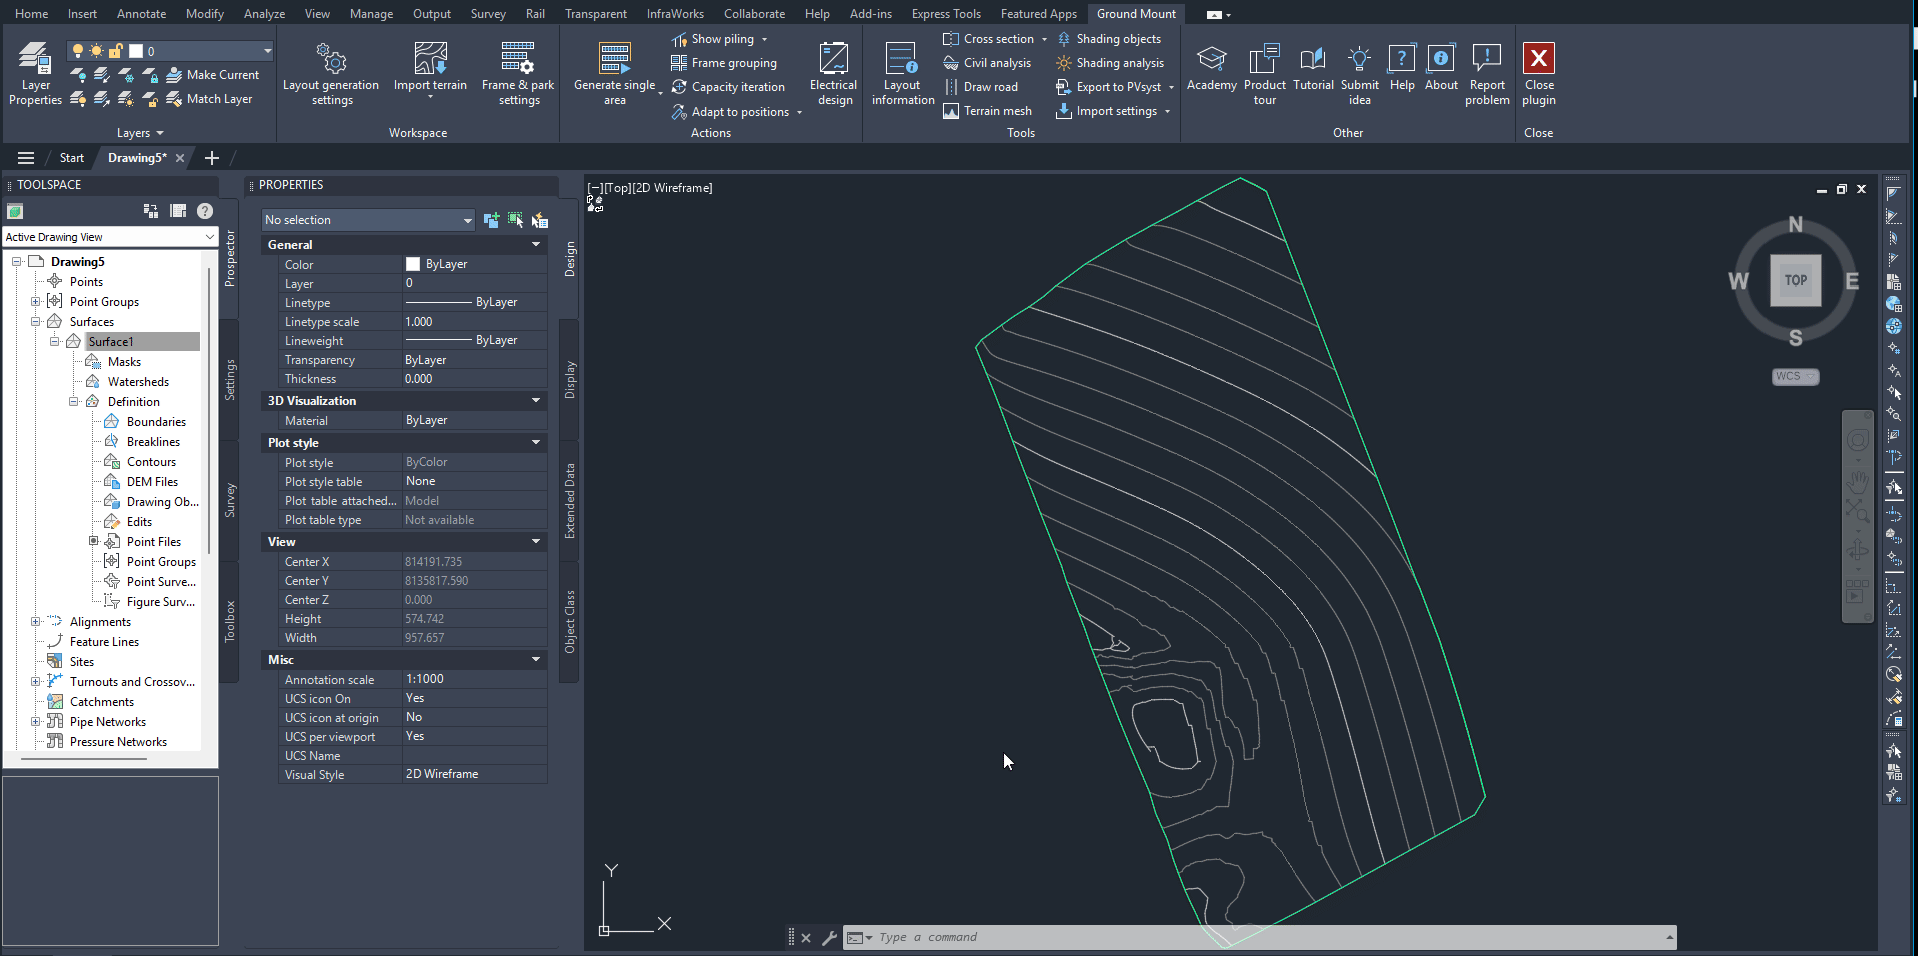Open Layout generation settings

(x=331, y=73)
